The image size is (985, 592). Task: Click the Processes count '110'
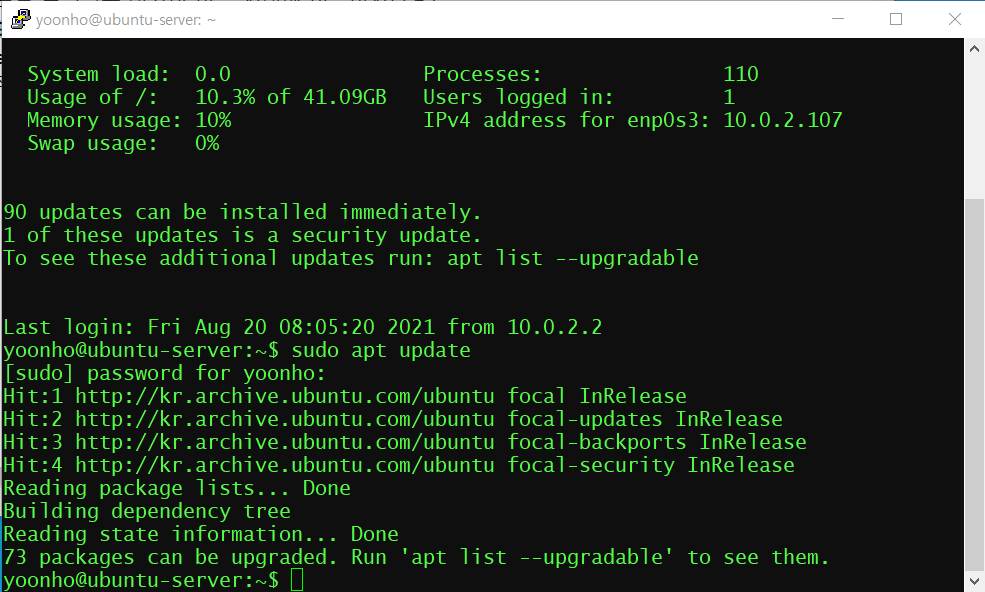coord(741,74)
